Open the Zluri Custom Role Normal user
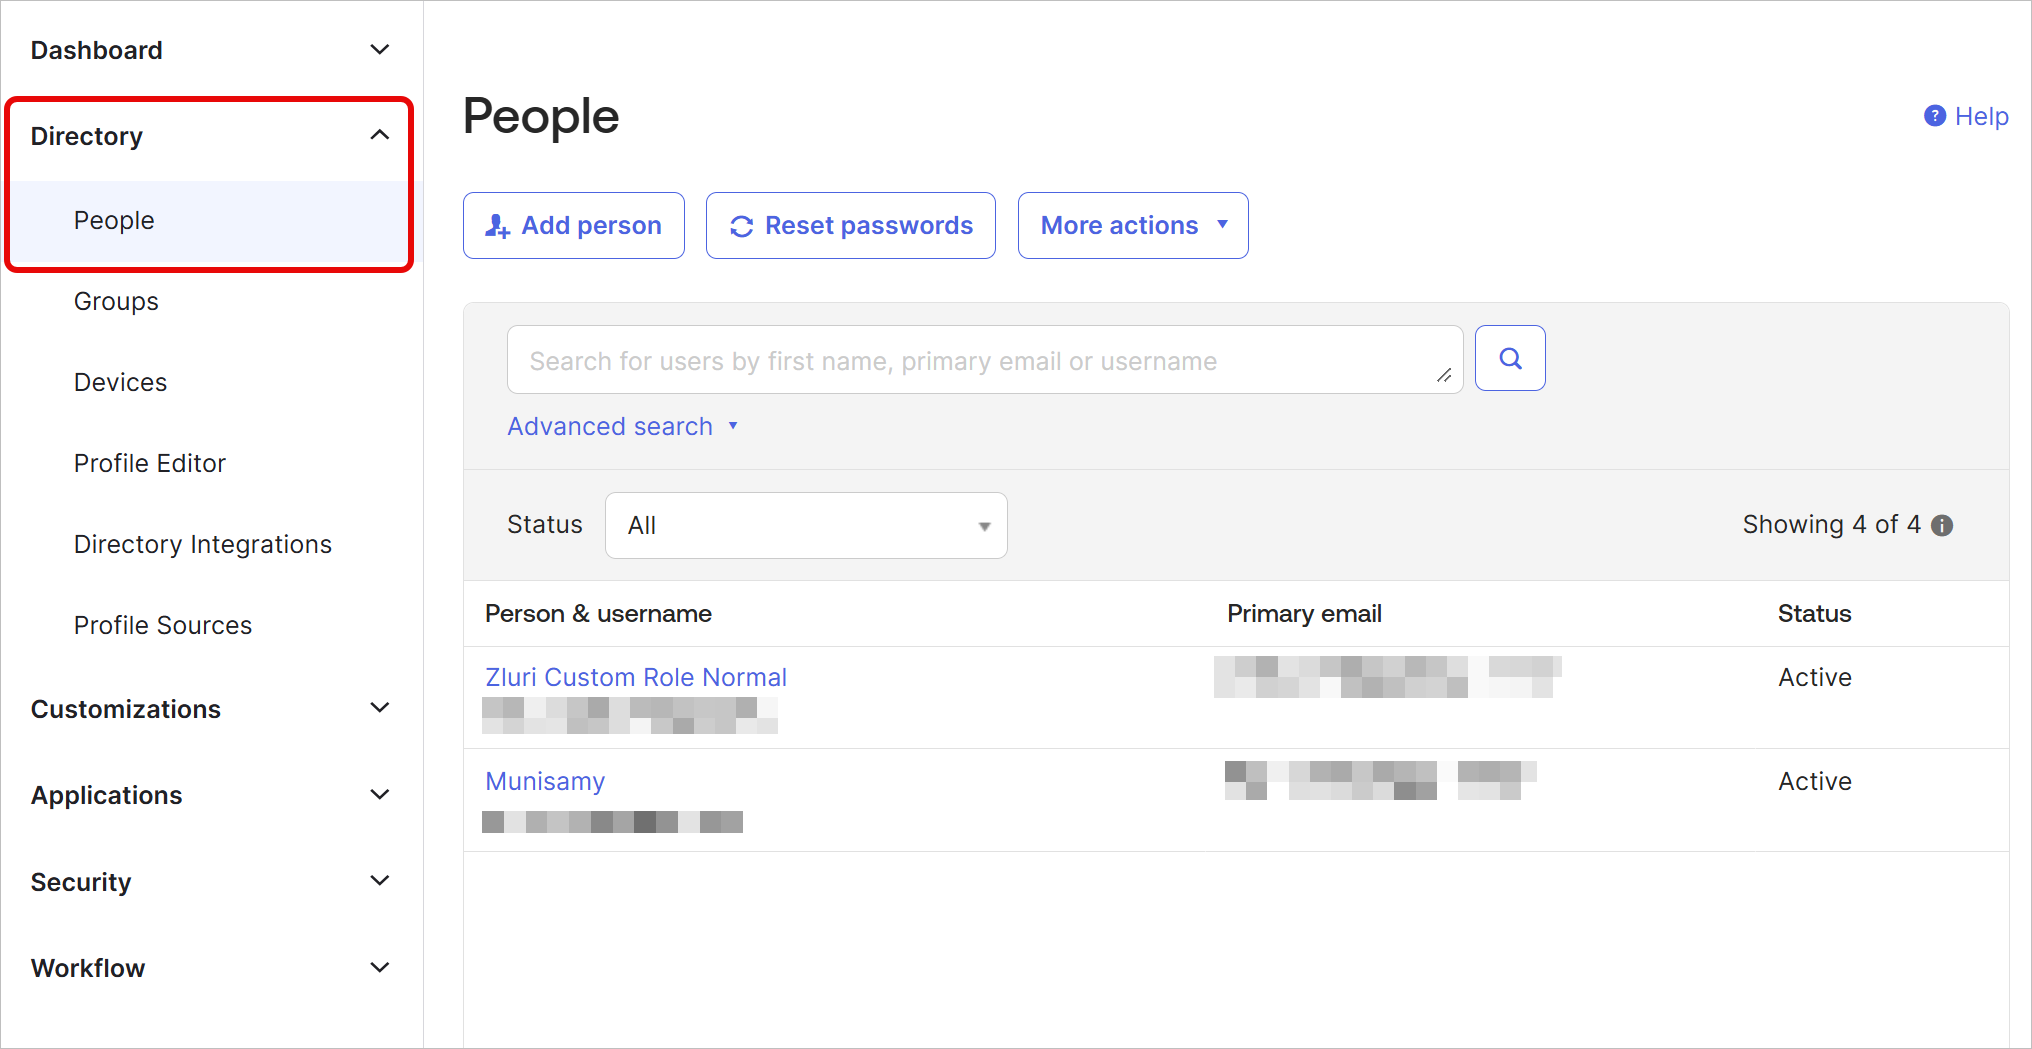This screenshot has width=2032, height=1049. (x=636, y=677)
